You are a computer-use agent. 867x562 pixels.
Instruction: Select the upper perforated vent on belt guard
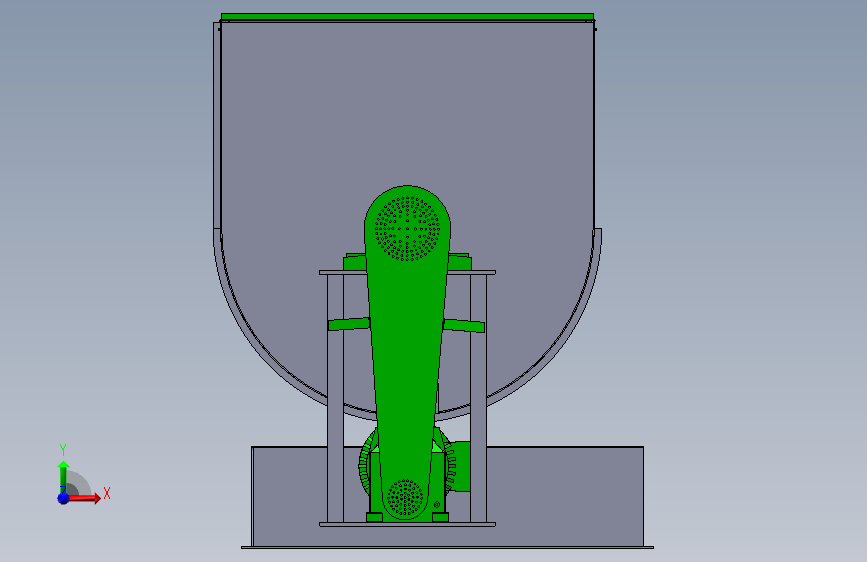click(408, 228)
